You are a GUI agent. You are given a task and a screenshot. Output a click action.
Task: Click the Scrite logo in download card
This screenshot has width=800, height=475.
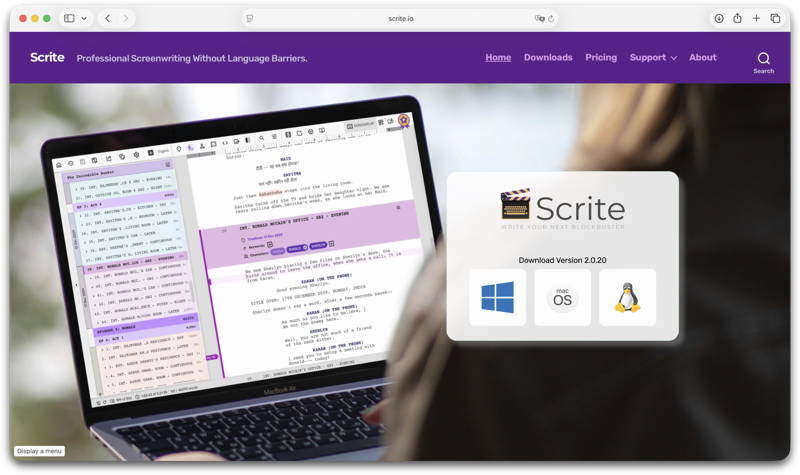tap(562, 208)
